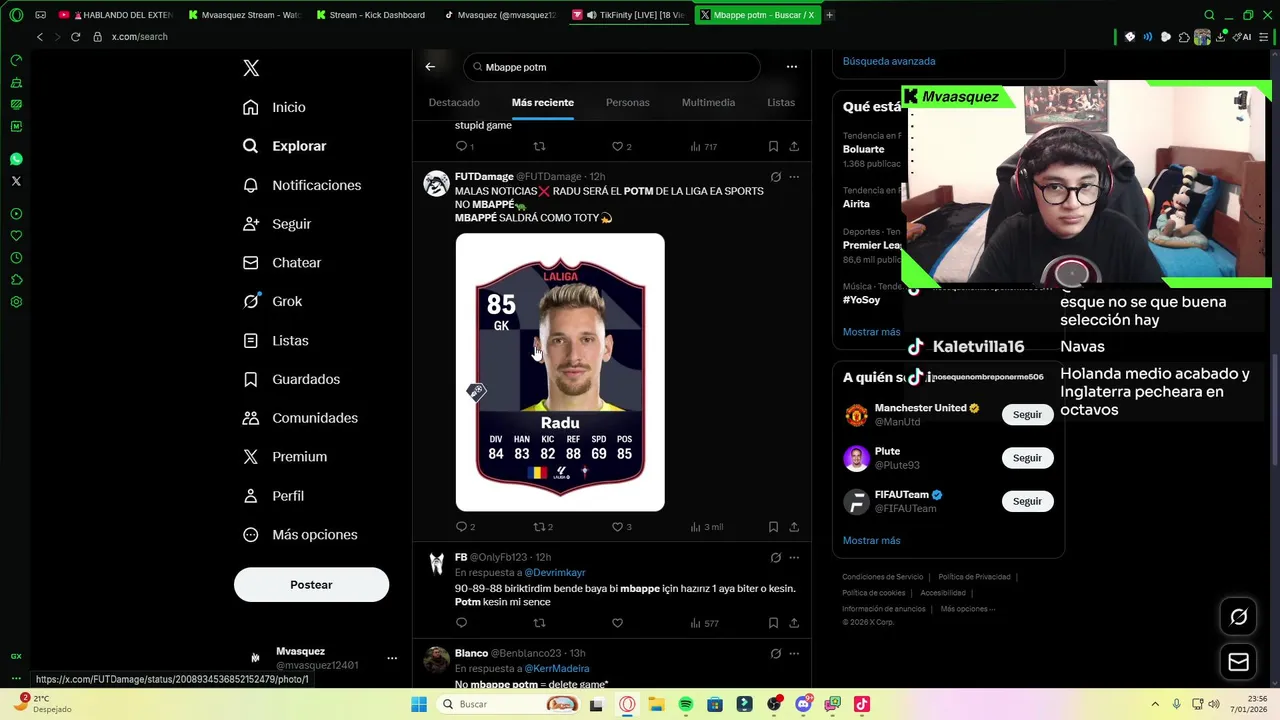This screenshot has width=1280, height=720.
Task: Open the Seguir section
Action: (277, 224)
